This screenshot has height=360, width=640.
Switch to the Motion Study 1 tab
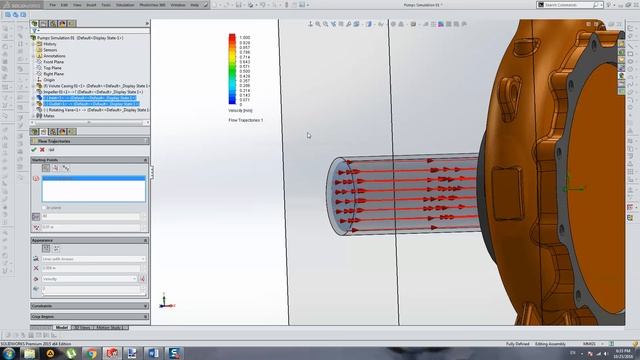click(x=109, y=327)
